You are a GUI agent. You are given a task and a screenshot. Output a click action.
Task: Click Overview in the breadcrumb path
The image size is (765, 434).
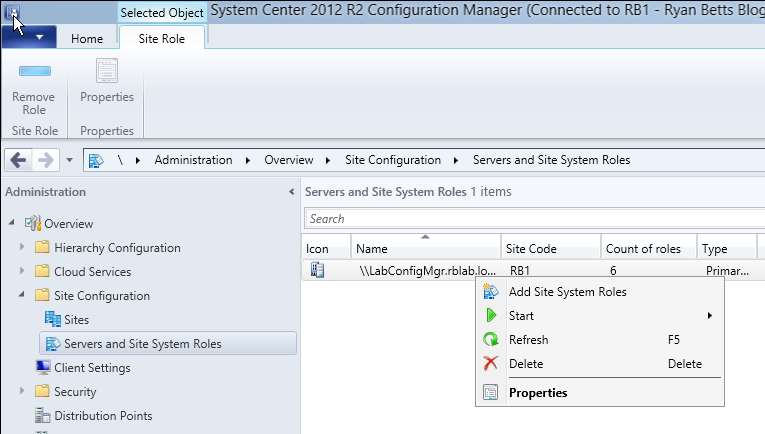click(289, 160)
